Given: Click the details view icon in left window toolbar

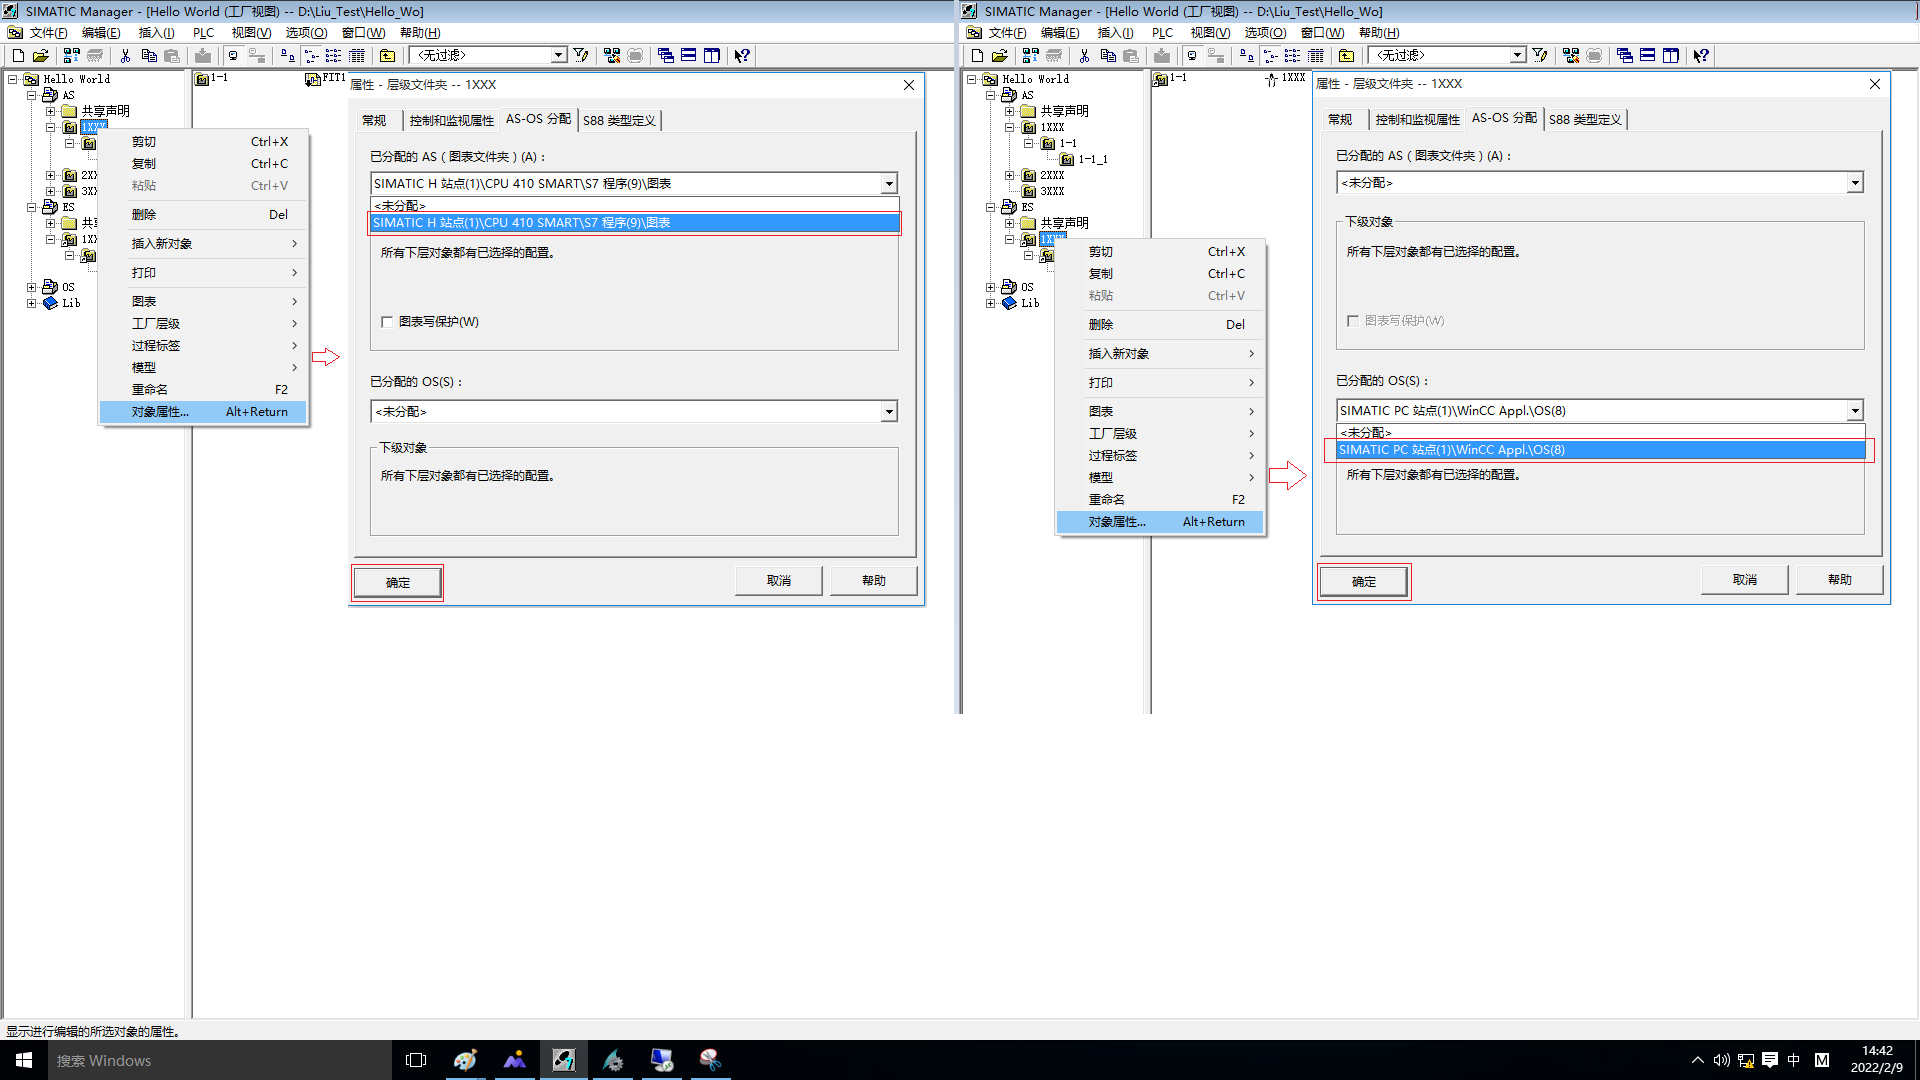Looking at the screenshot, I should coord(357,56).
